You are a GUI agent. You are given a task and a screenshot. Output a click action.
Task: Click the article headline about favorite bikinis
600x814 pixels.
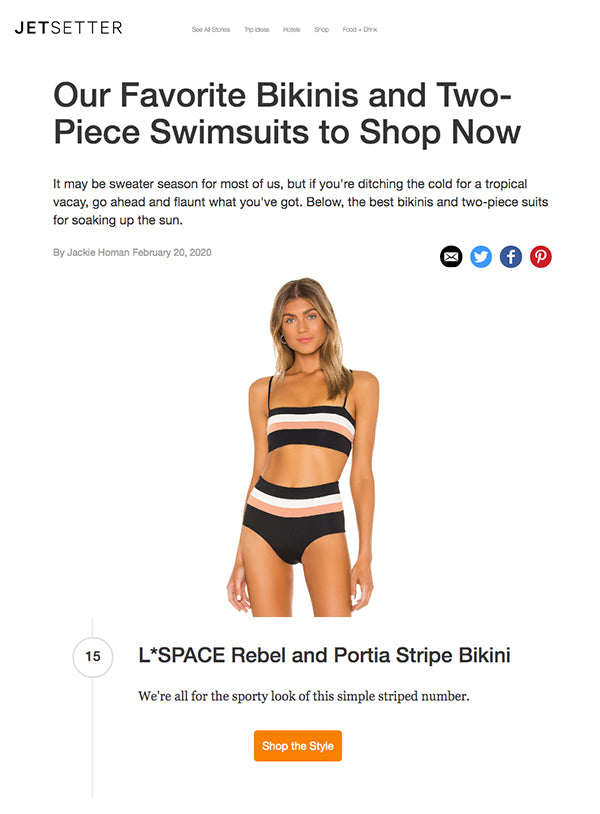[x=287, y=114]
